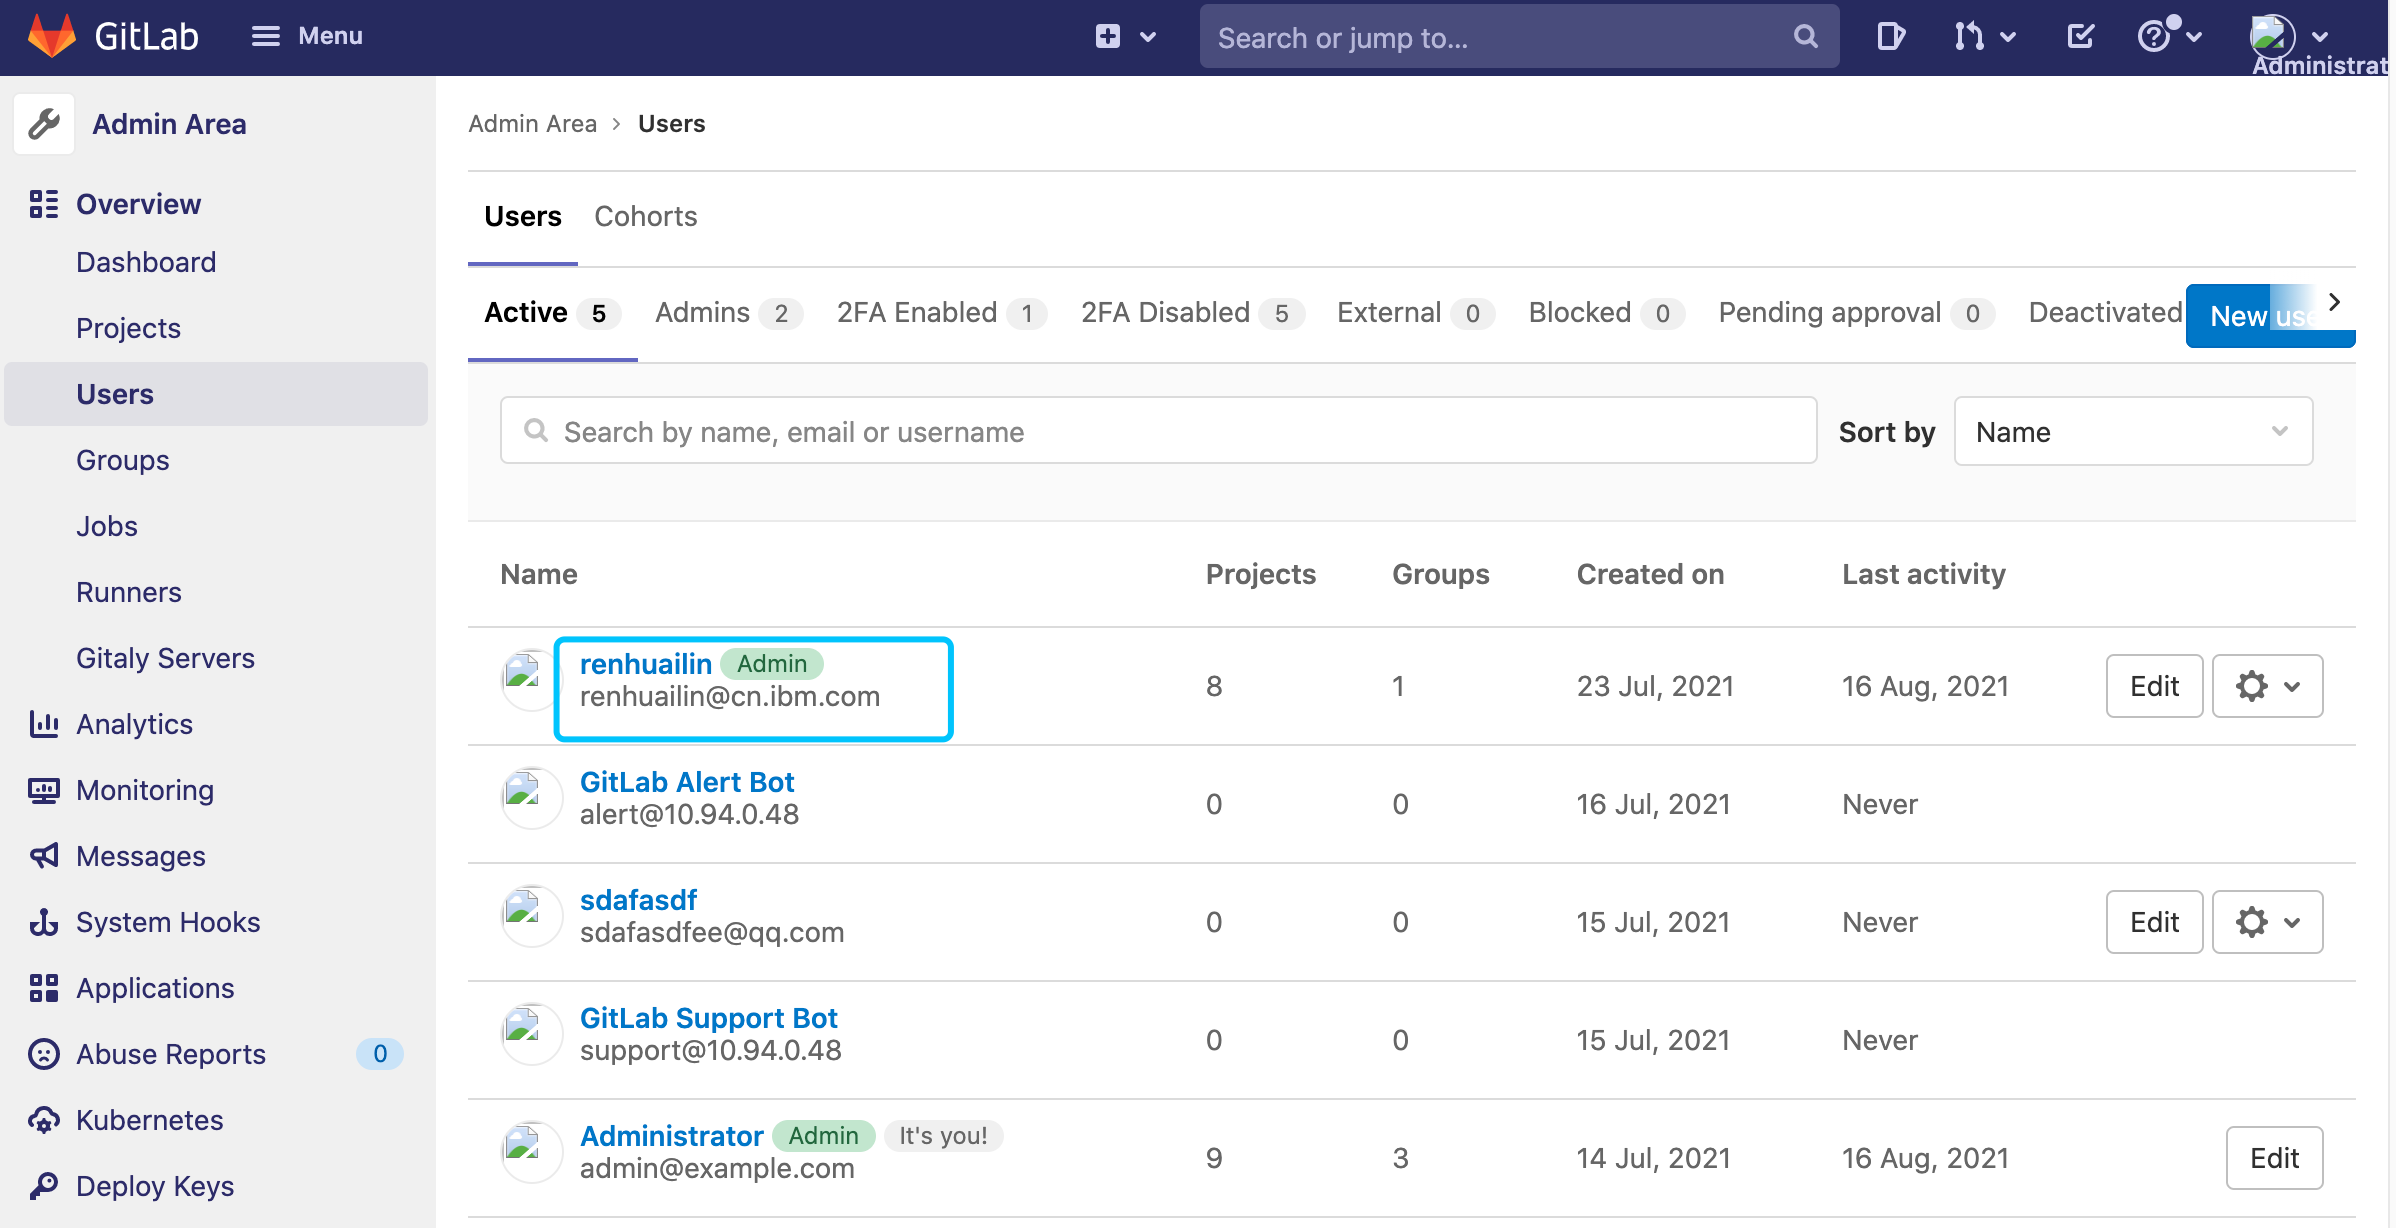
Task: Select the 2FA Enabled filter tab
Action: pos(942,313)
